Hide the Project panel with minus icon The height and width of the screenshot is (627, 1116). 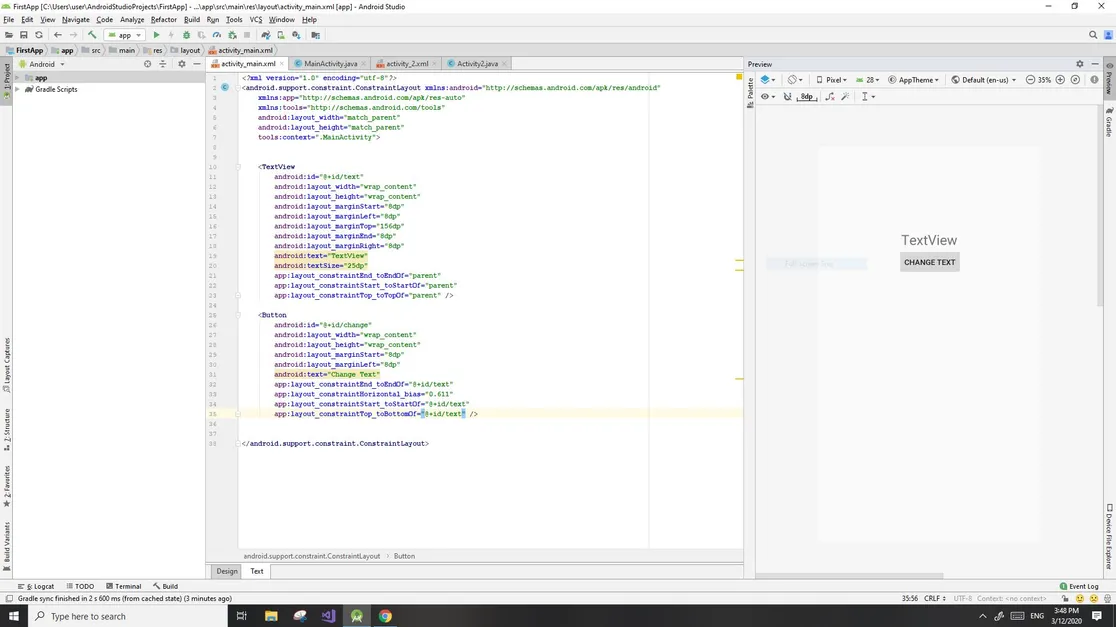click(x=197, y=64)
